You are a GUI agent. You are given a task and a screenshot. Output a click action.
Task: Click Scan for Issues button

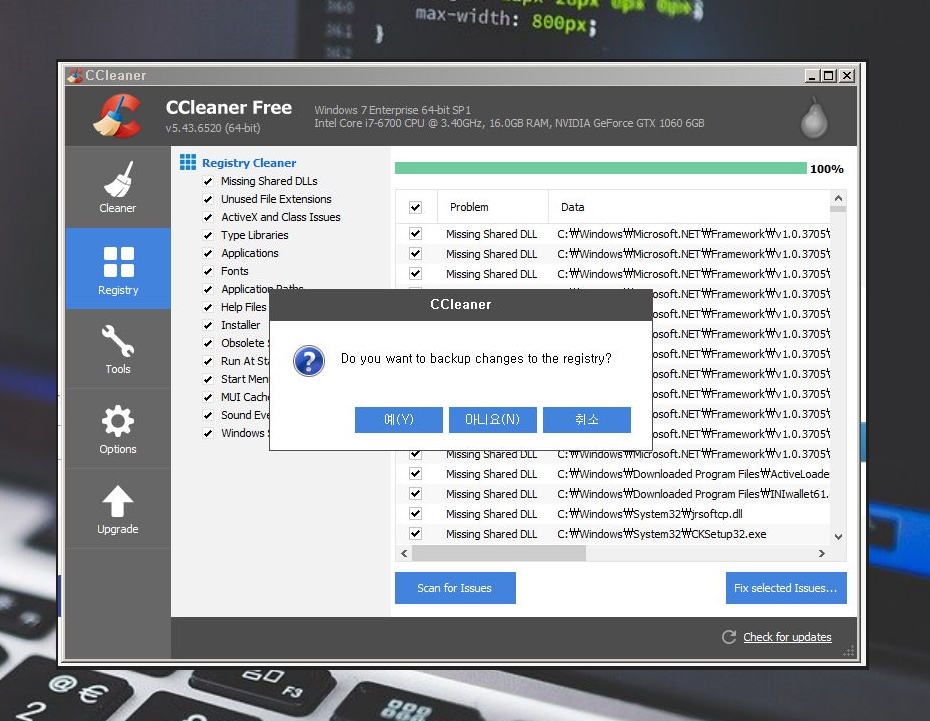(455, 588)
